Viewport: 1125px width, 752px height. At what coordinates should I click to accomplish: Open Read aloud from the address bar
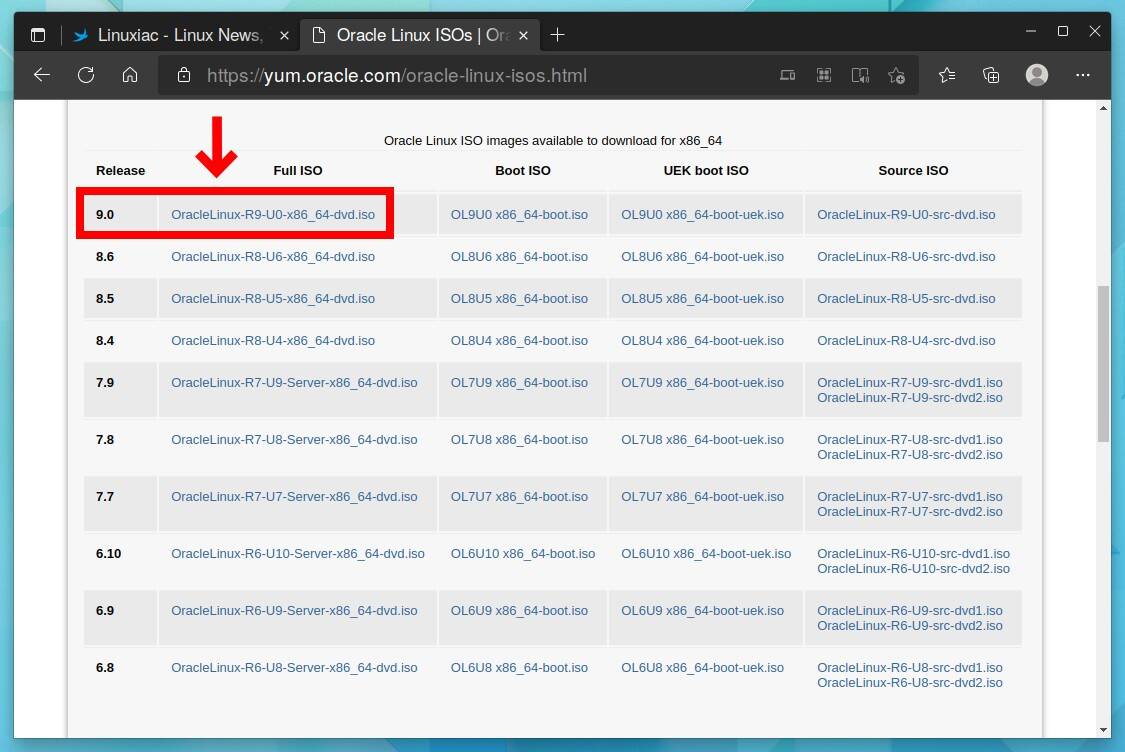(x=861, y=75)
